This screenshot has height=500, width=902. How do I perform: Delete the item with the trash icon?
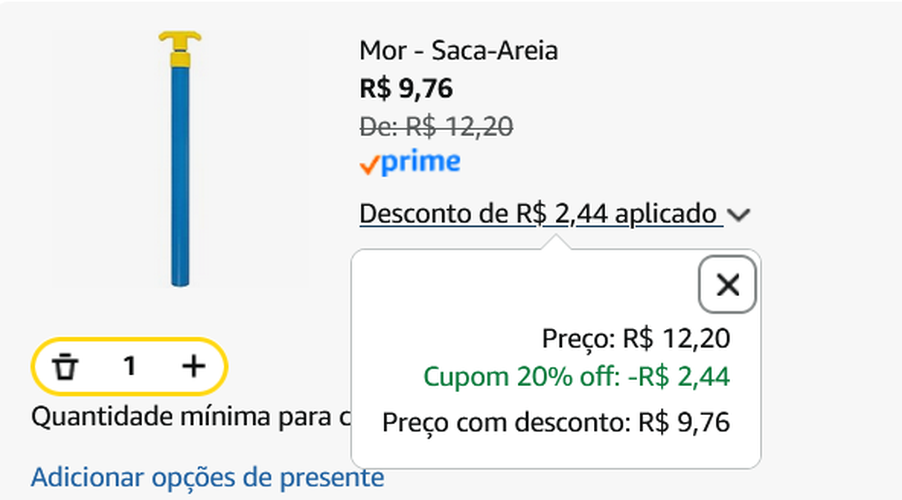(66, 367)
